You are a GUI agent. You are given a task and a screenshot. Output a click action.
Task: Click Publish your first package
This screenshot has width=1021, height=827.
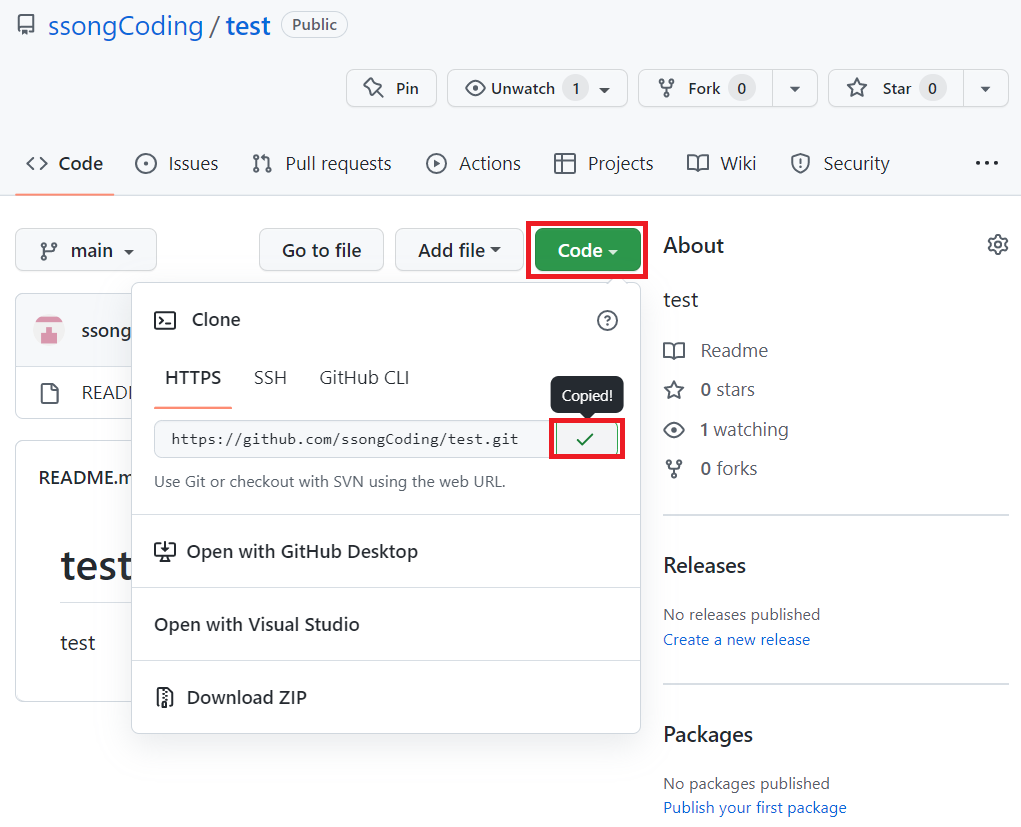pos(755,808)
